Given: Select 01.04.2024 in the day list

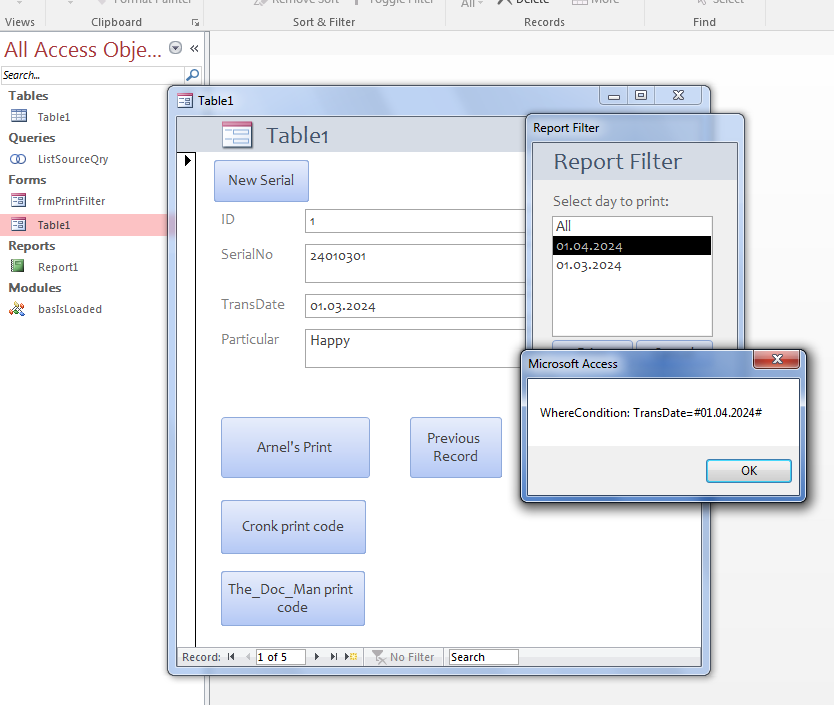Looking at the screenshot, I should click(x=632, y=246).
